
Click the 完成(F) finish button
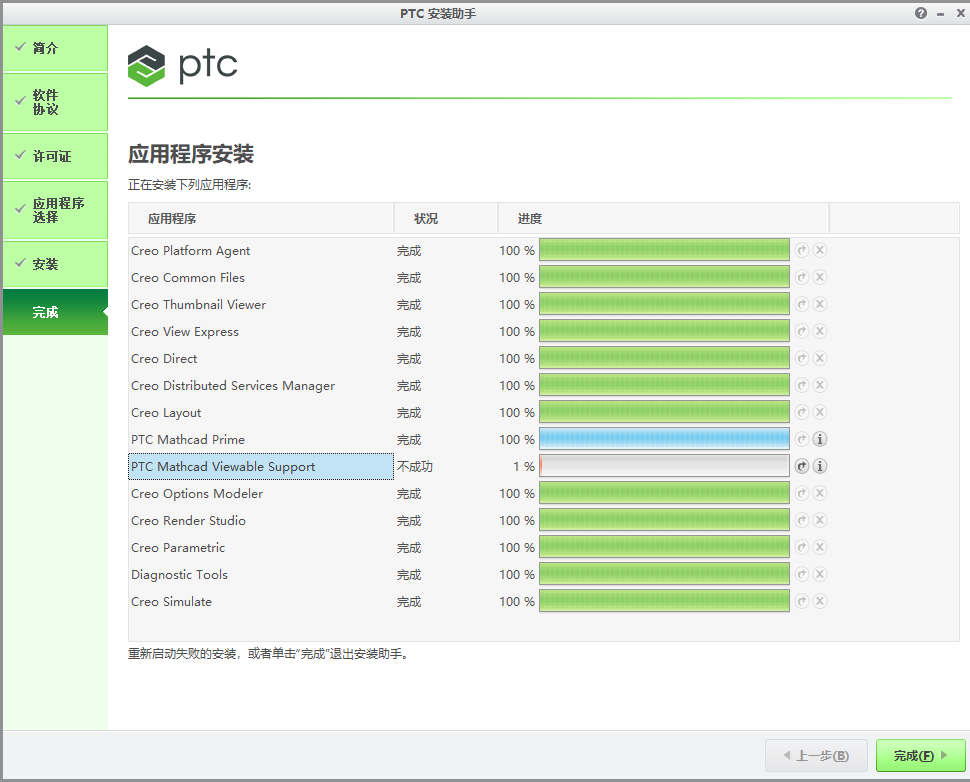(x=921, y=755)
